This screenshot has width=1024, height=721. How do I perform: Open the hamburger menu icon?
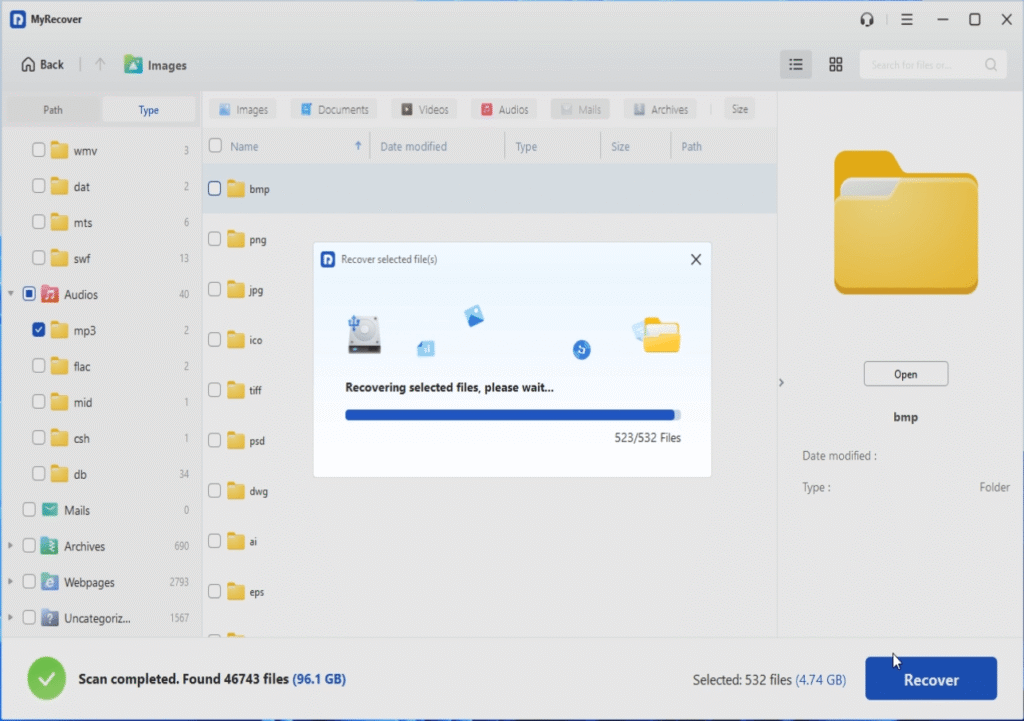906,20
